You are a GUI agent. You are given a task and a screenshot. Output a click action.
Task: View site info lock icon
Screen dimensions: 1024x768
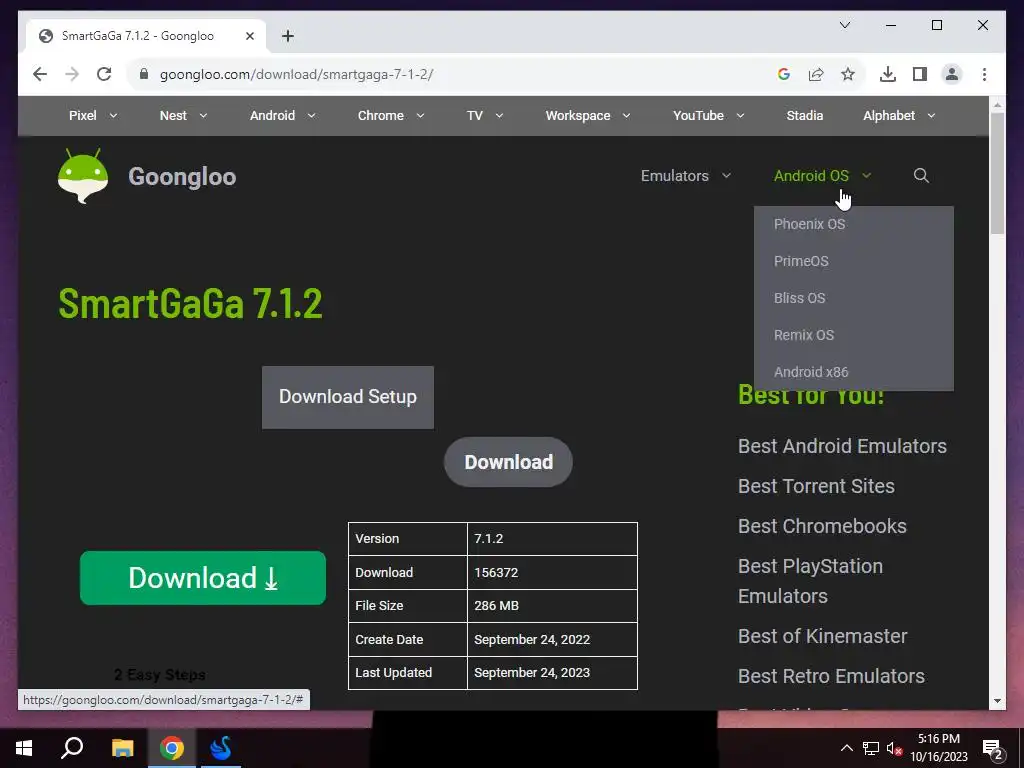(144, 74)
